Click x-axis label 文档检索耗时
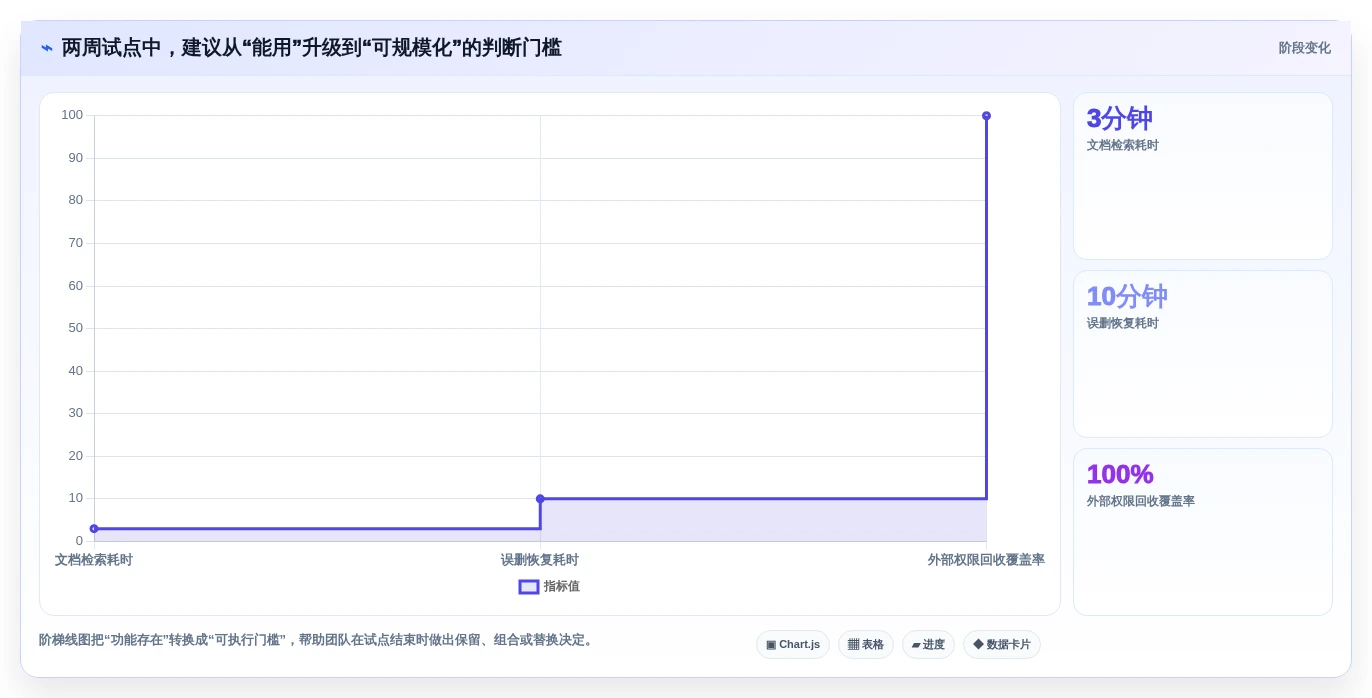This screenshot has width=1372, height=698. click(94, 560)
